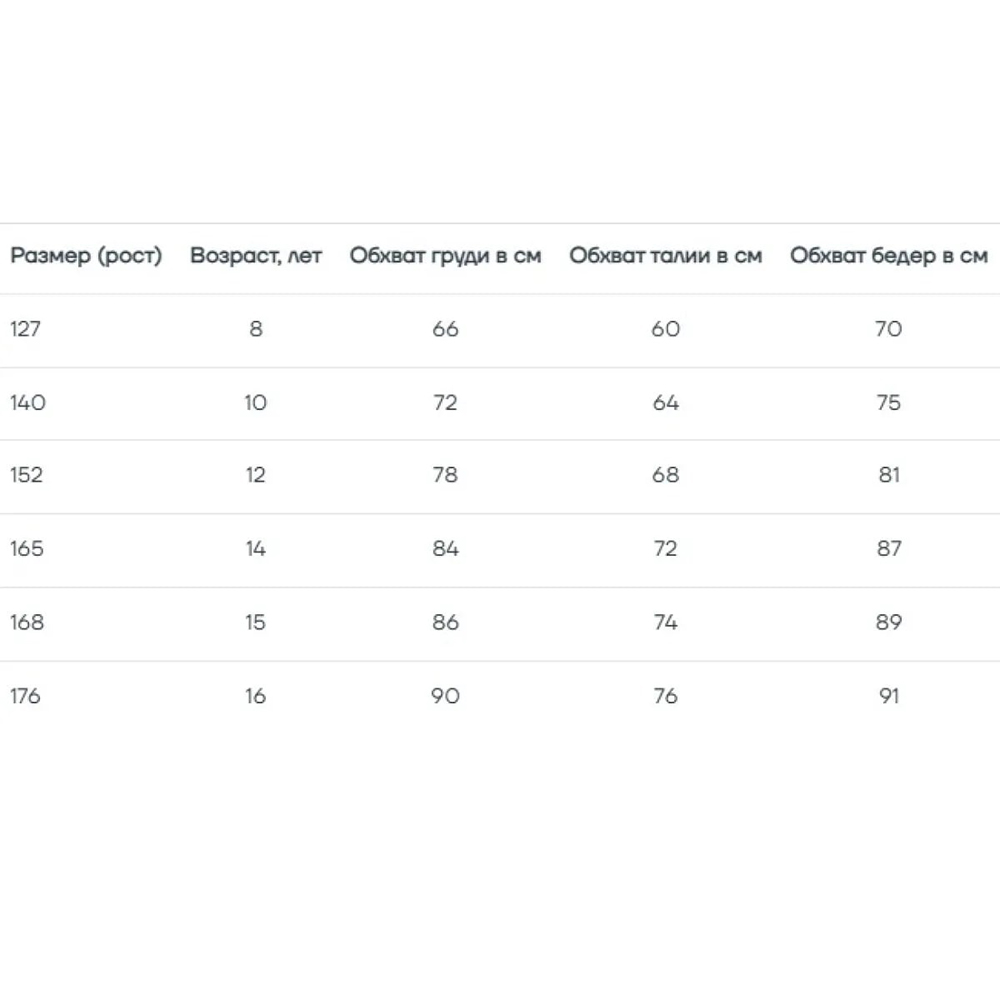Click the Обхват бедер в см header
The height and width of the screenshot is (1000, 1000).
pyautogui.click(x=888, y=256)
